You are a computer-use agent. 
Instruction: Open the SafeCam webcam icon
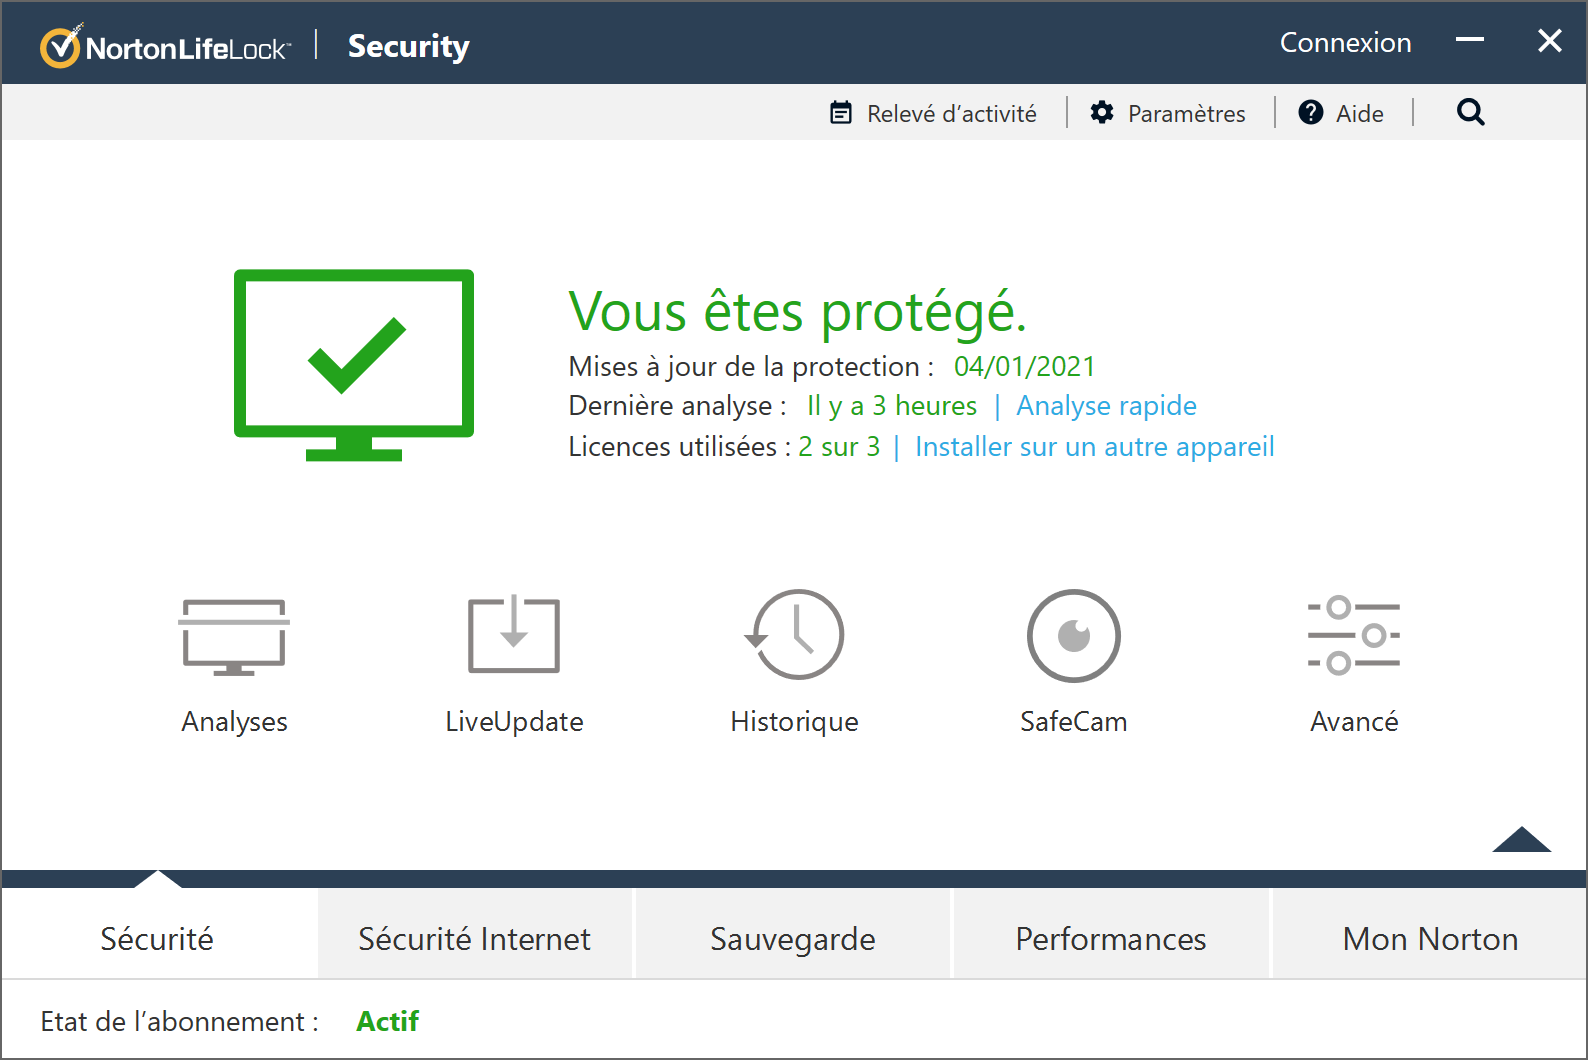point(1073,636)
